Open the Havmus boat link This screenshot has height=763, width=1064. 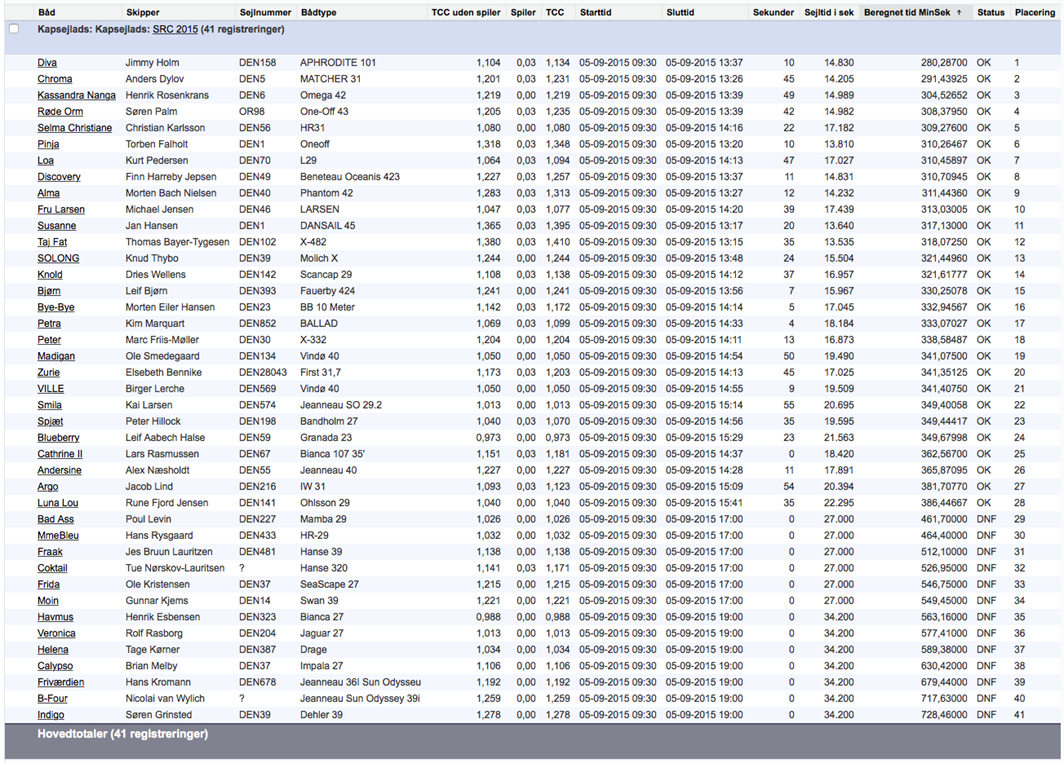[55, 616]
